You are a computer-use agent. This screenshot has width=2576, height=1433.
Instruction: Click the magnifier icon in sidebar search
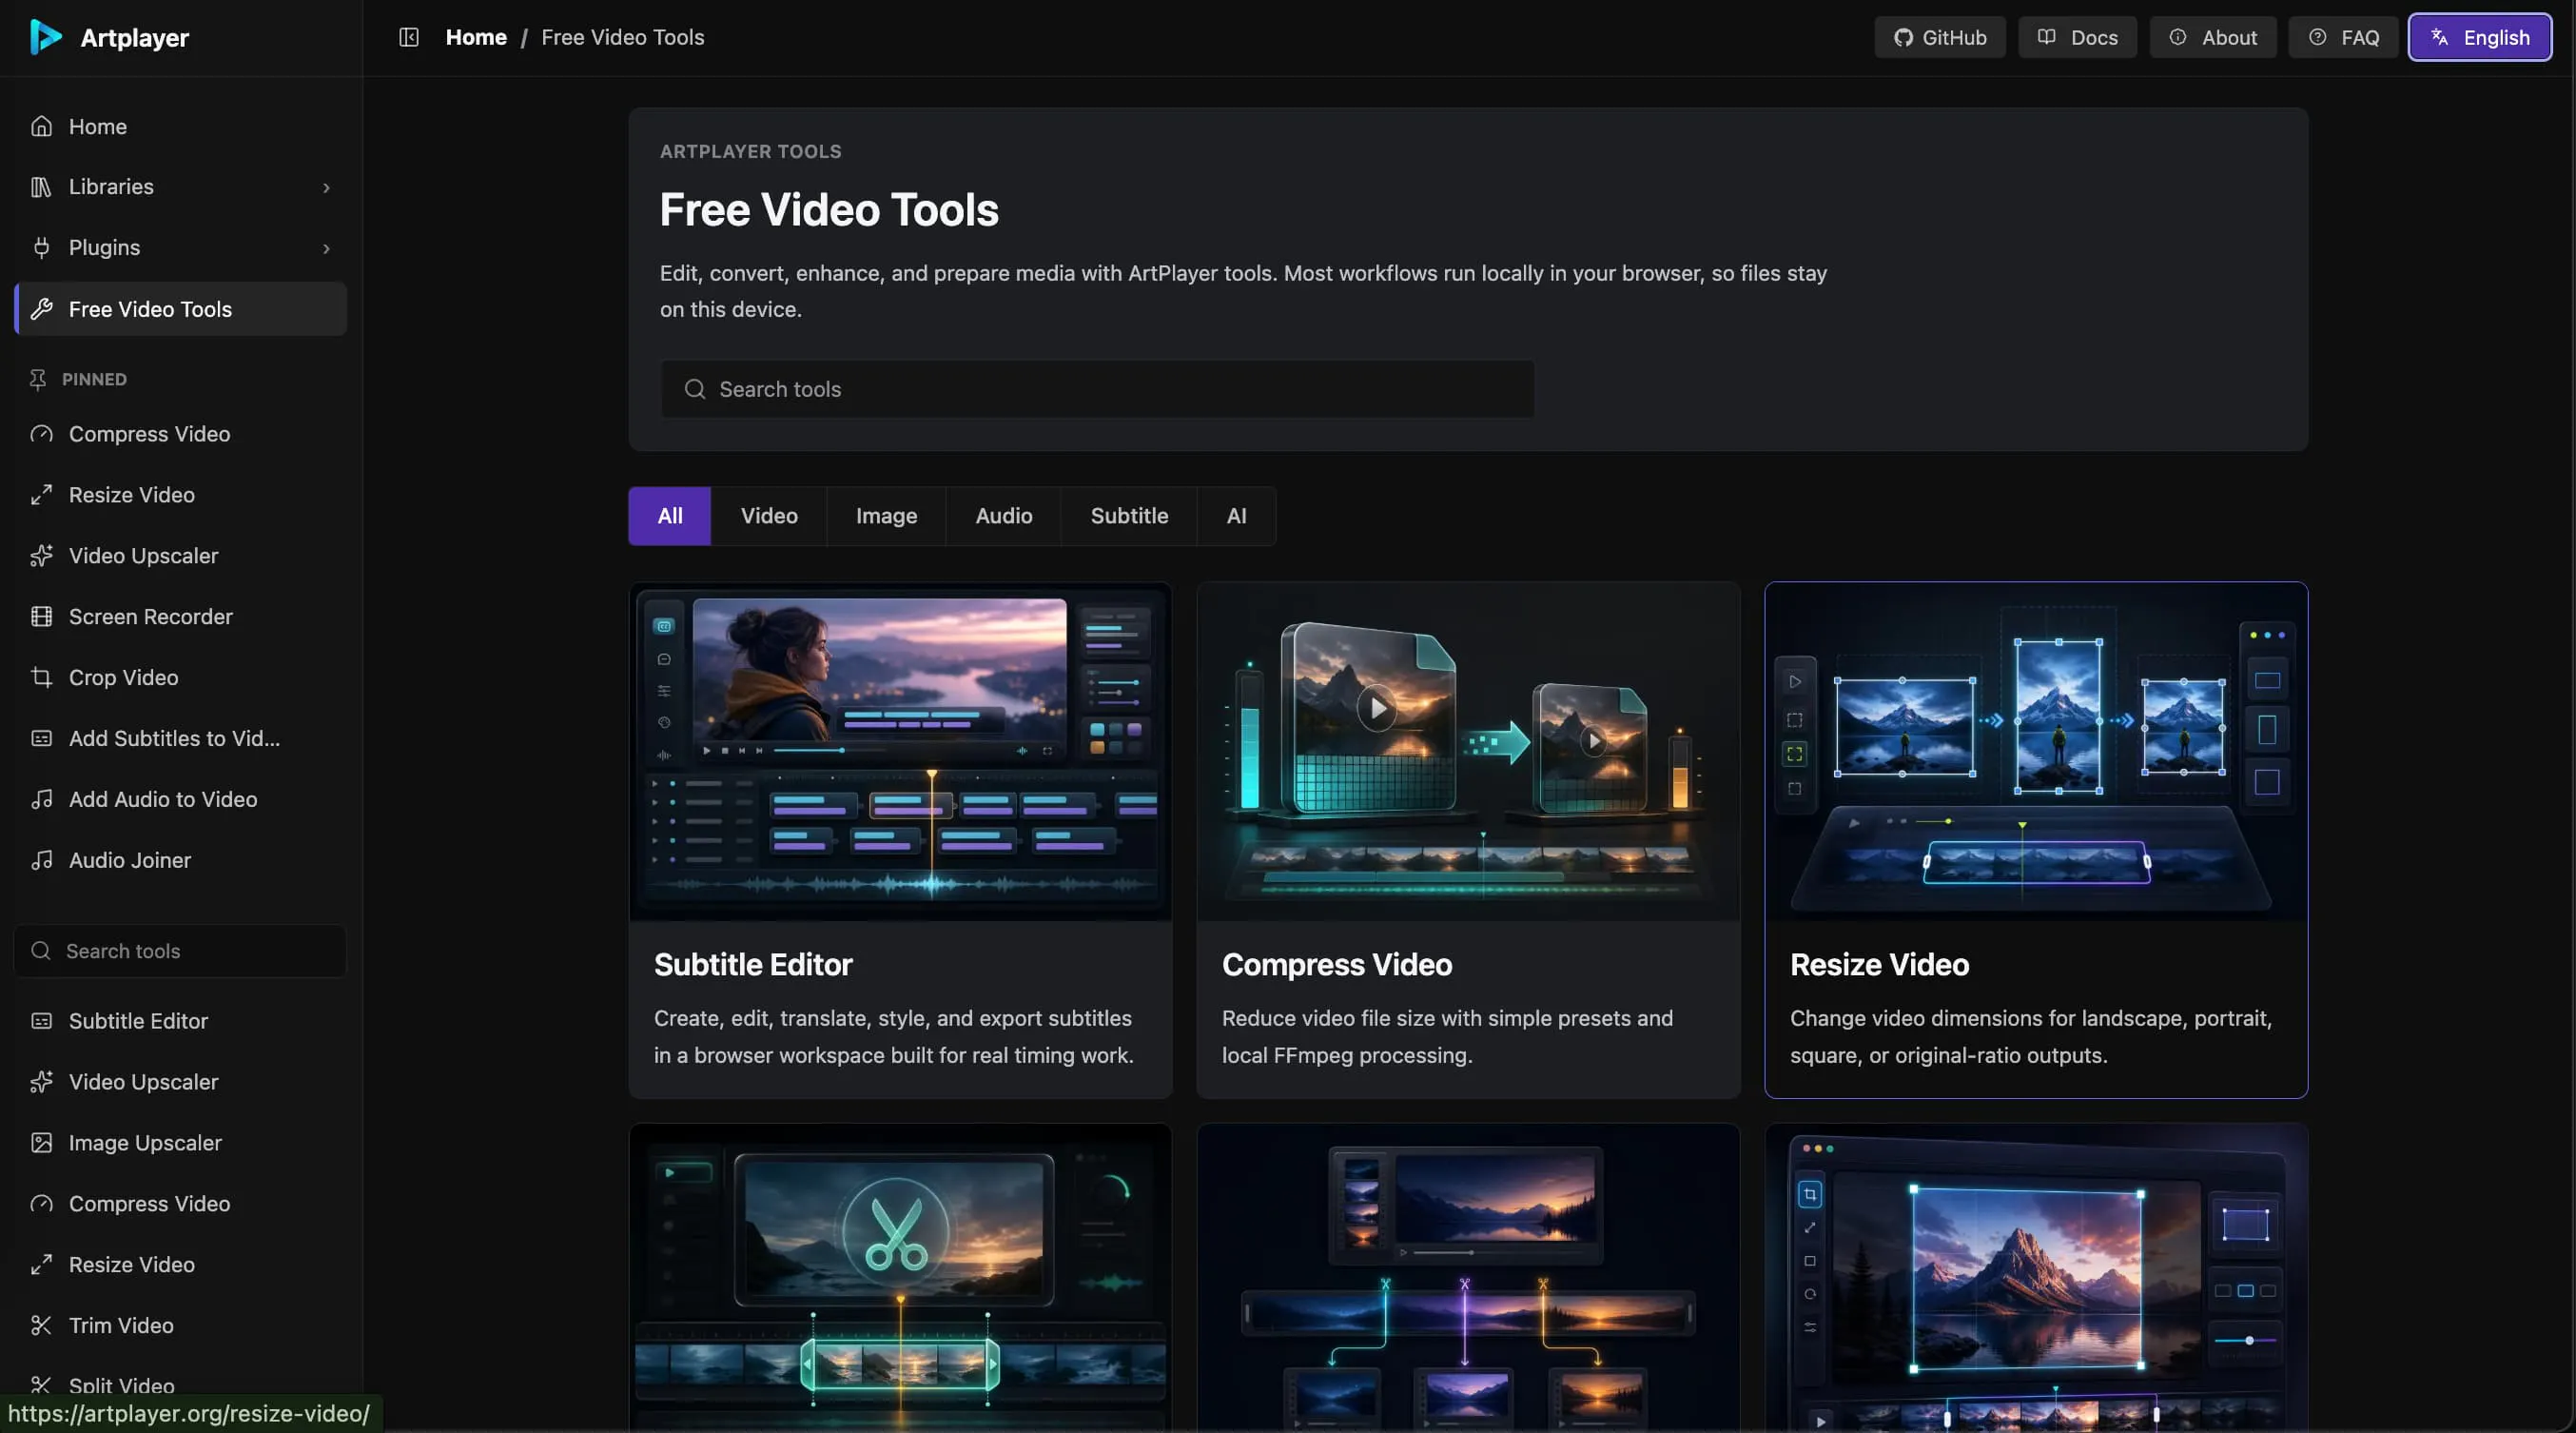click(x=40, y=951)
